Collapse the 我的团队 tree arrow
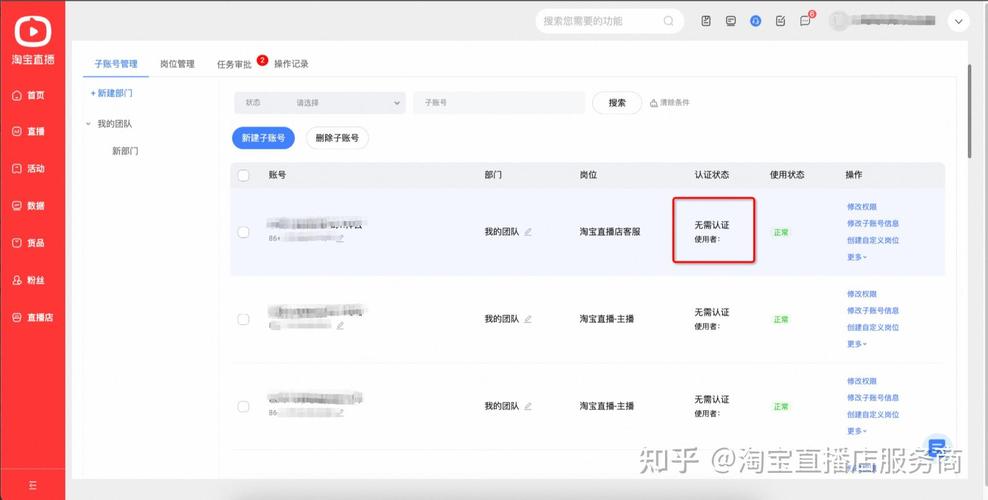The image size is (988, 500). [x=88, y=124]
